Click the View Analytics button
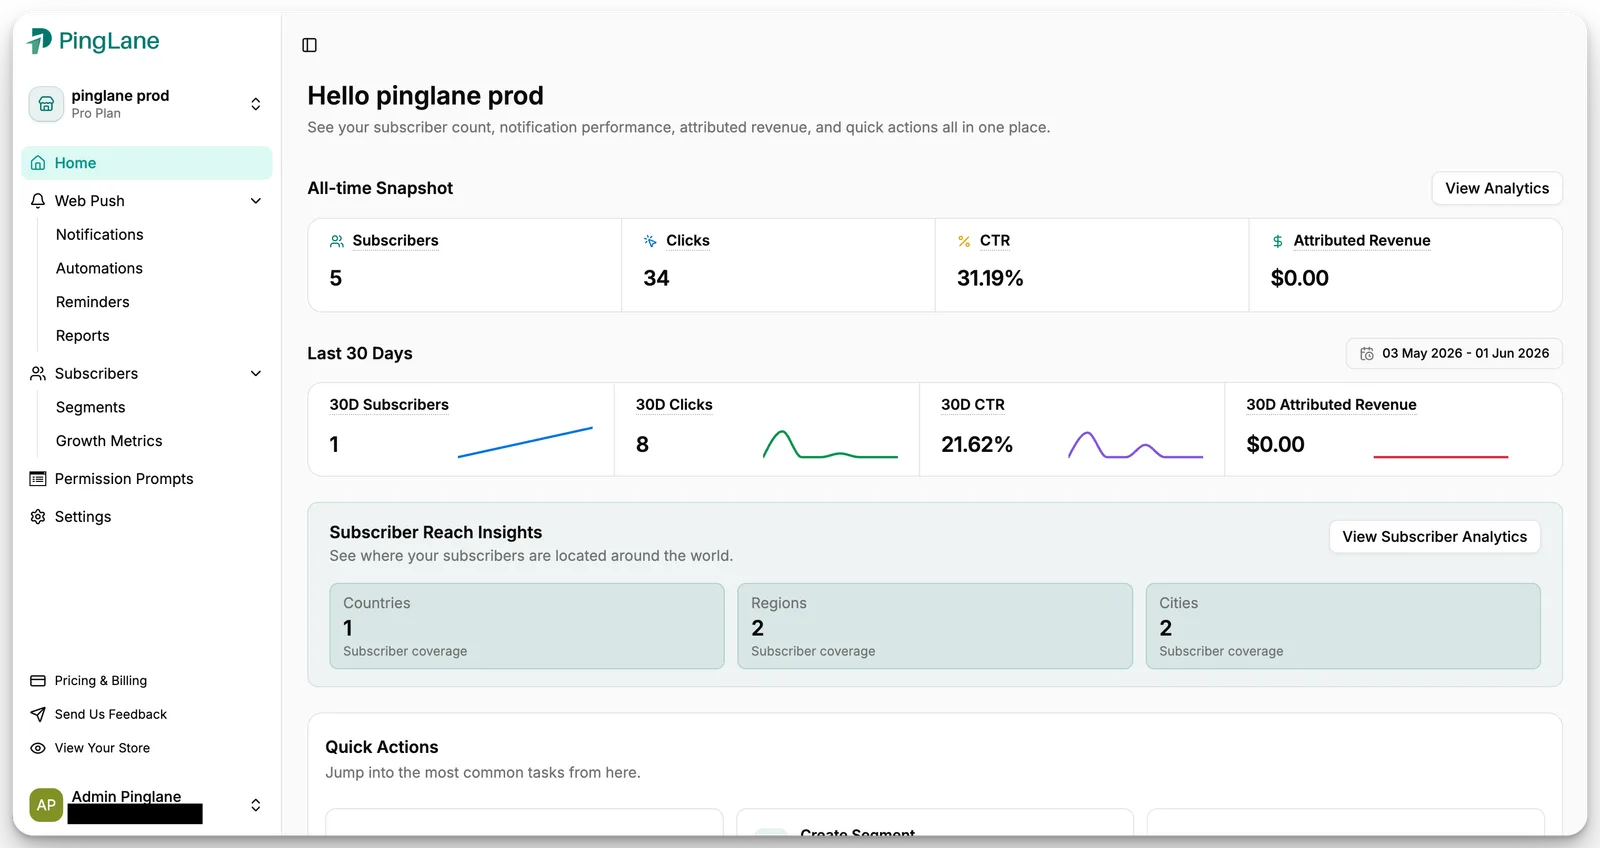The width and height of the screenshot is (1600, 848). coord(1497,188)
